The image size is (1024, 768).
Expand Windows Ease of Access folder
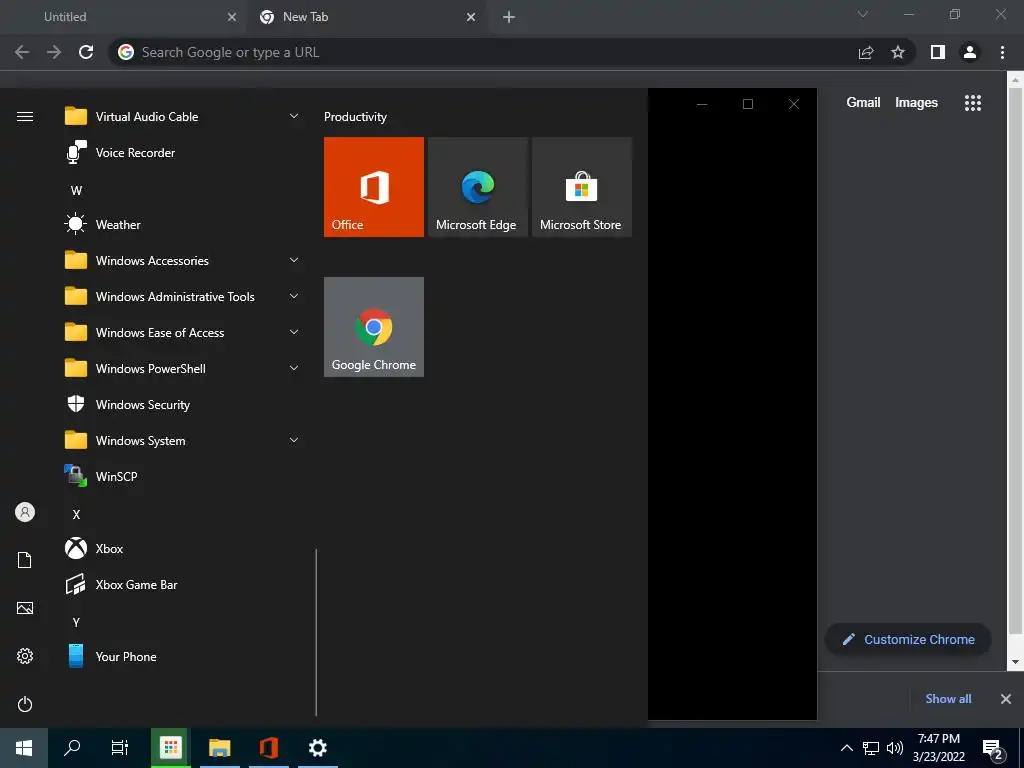click(294, 332)
